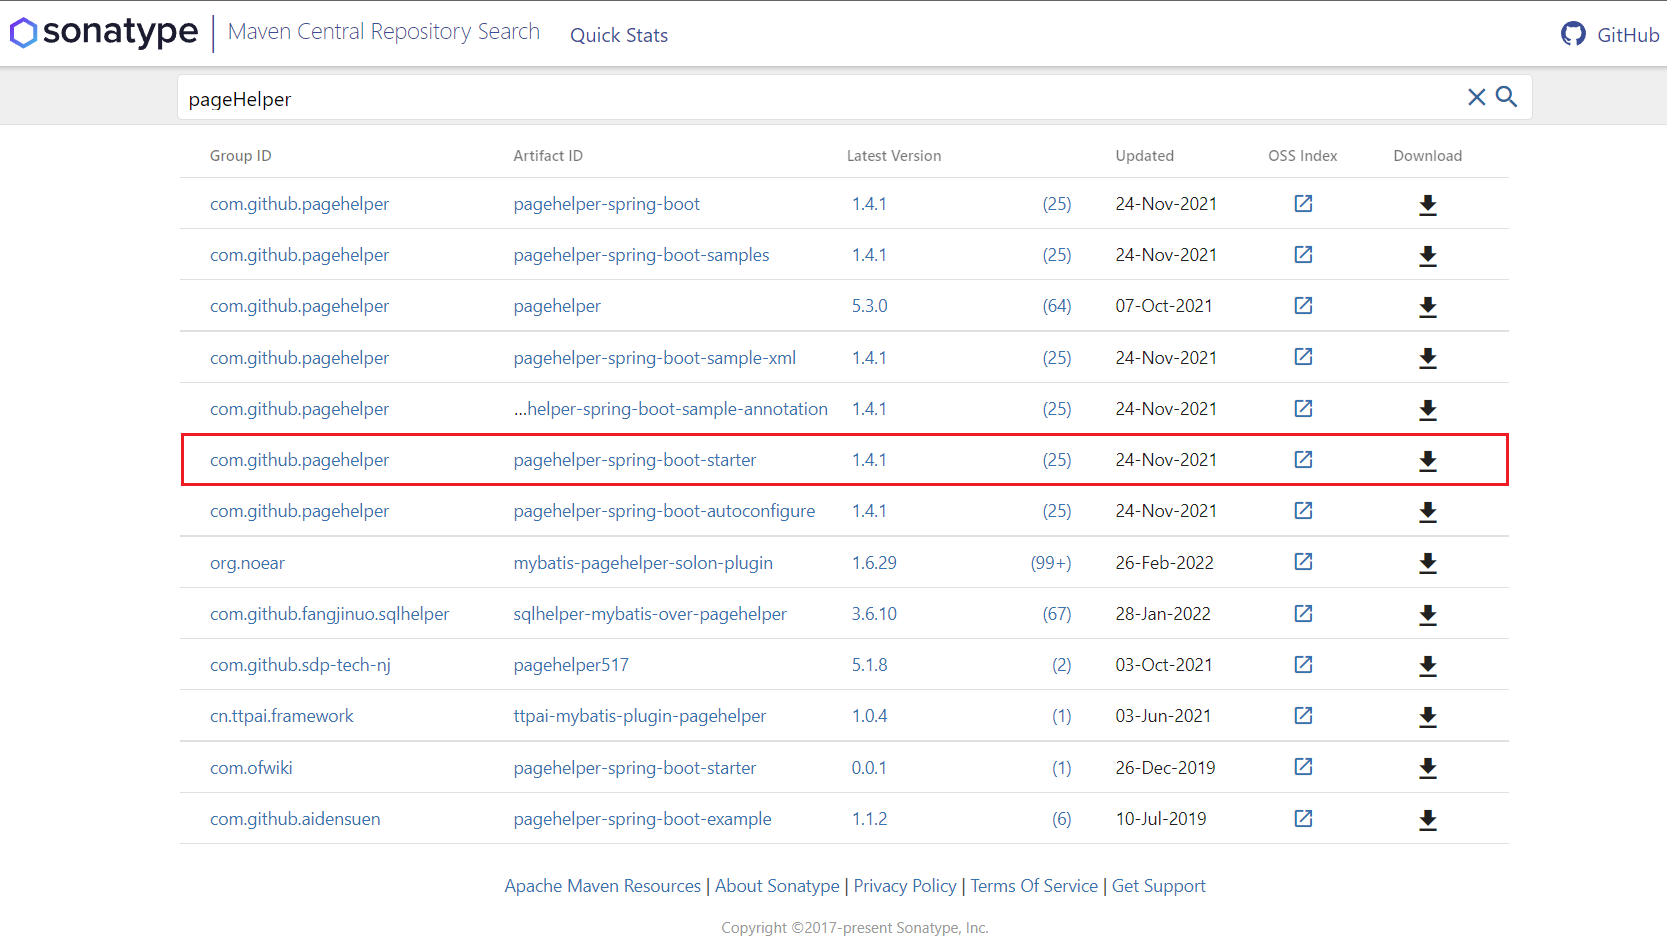Open the Quick Stats page
Viewport: 1667px width, 946px height.
click(618, 35)
